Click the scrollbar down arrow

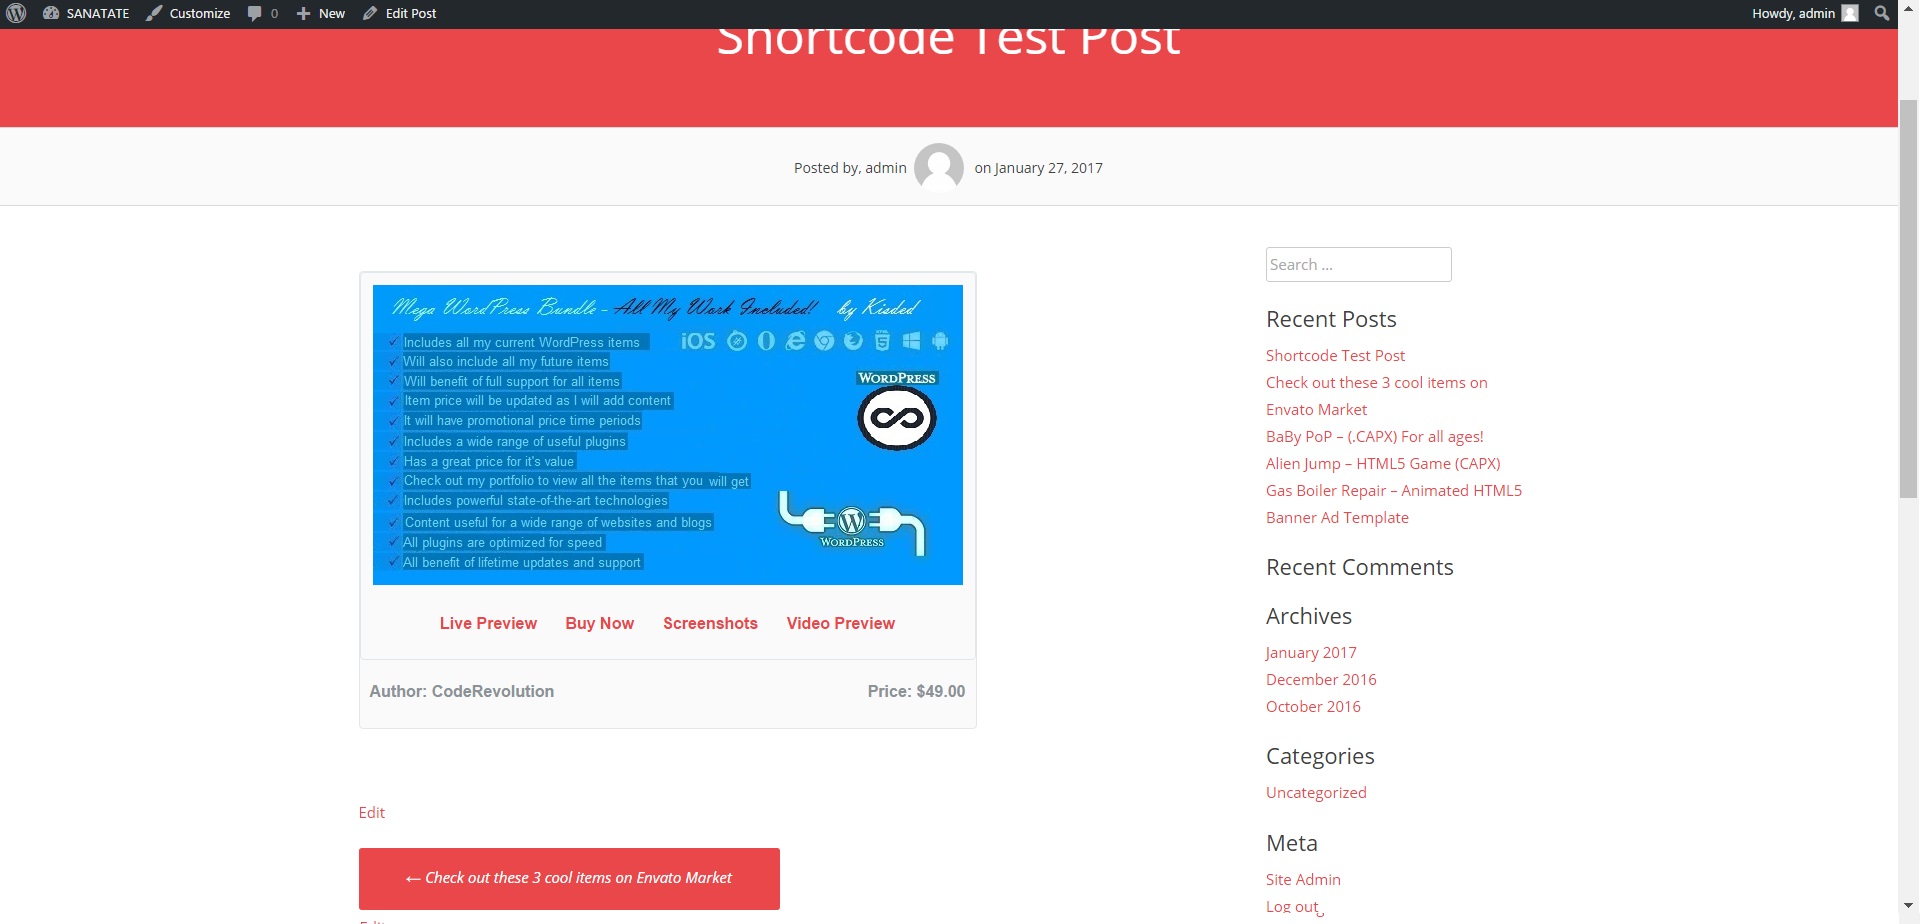1908,905
